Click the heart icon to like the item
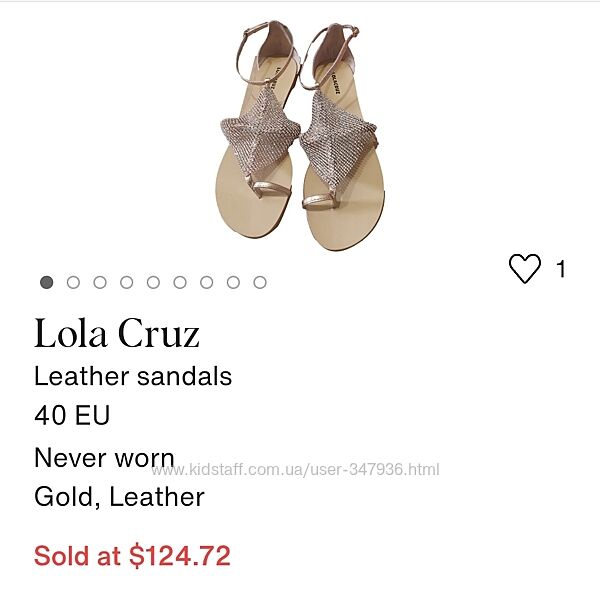The width and height of the screenshot is (600, 592). (524, 269)
